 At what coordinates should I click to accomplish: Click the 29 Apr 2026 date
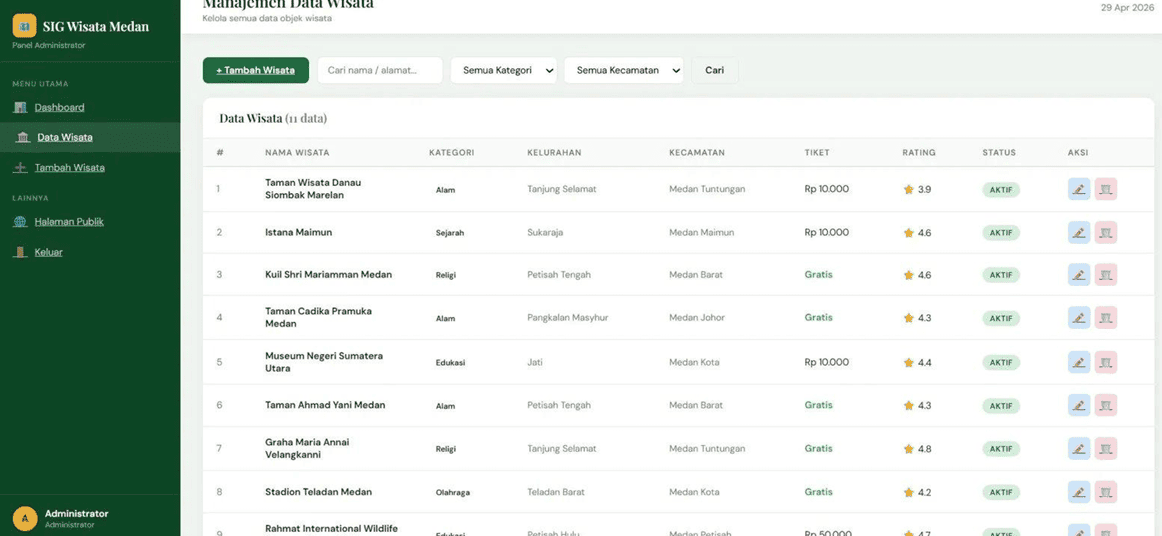pyautogui.click(x=1127, y=7)
